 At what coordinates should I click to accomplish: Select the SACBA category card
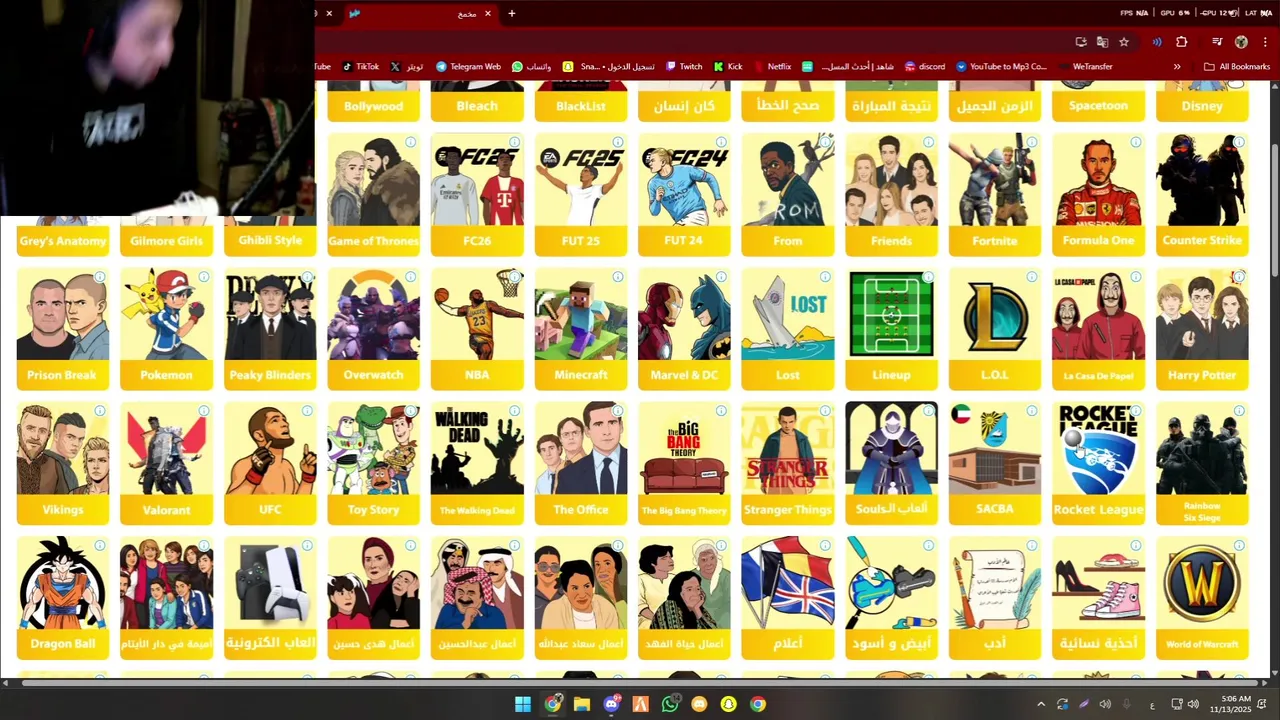point(995,463)
